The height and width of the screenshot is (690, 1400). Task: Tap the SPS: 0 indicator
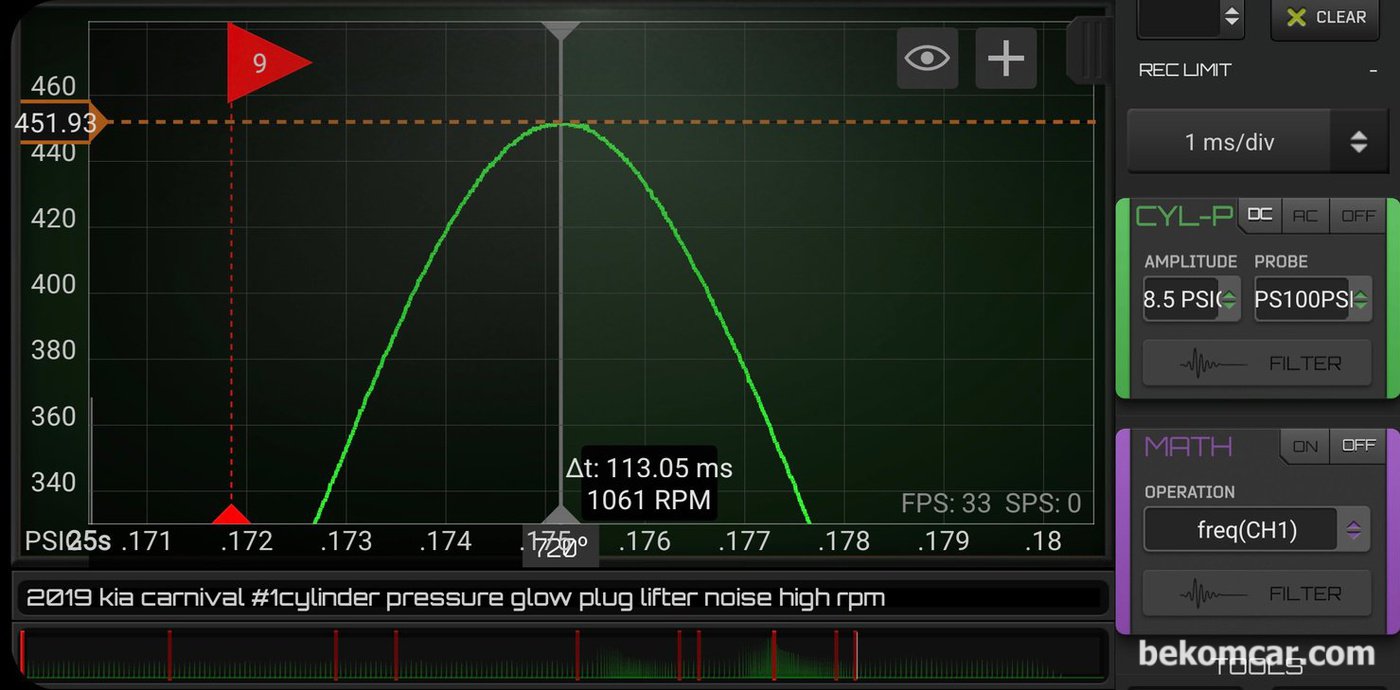(x=1043, y=504)
